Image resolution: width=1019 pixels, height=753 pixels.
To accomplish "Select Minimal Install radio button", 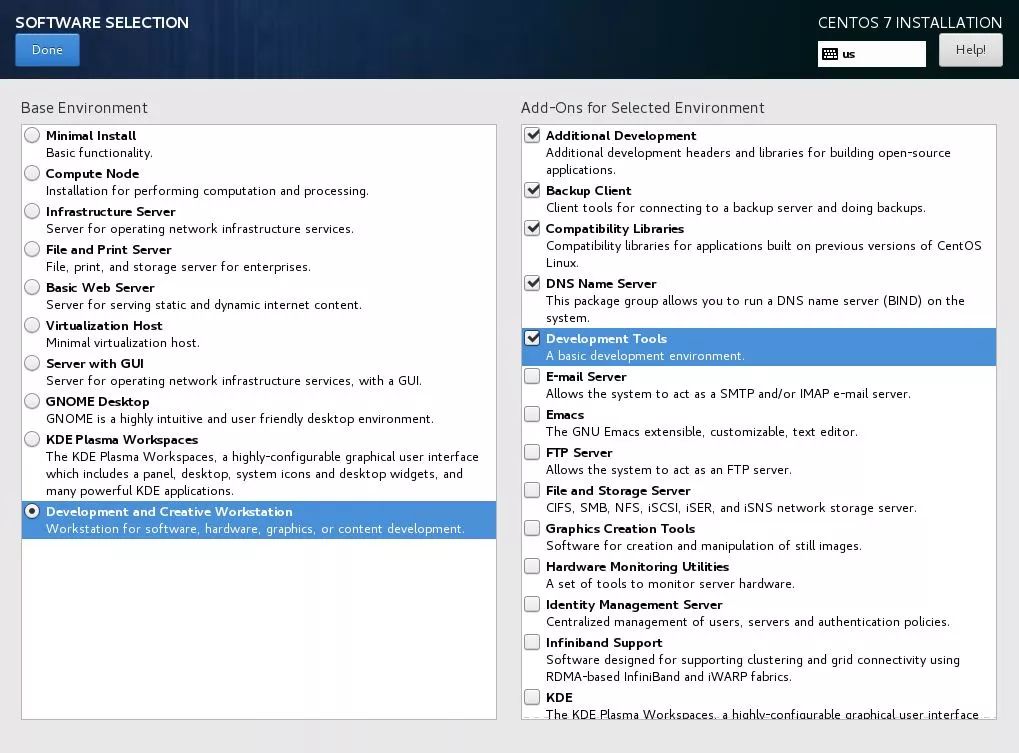I will [x=33, y=136].
